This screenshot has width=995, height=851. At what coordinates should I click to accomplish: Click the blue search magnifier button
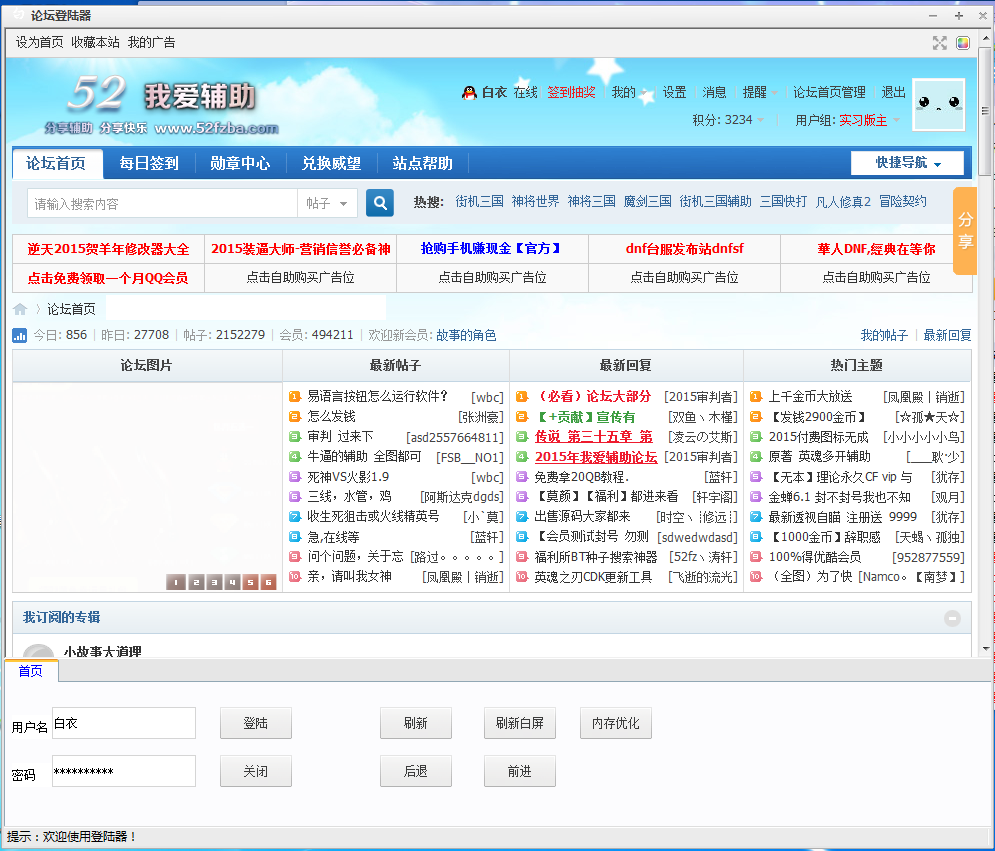[x=380, y=203]
